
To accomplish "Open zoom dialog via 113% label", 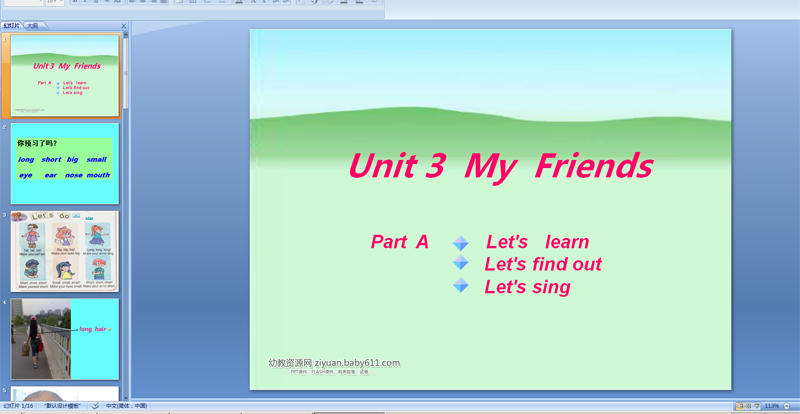I will (772, 406).
